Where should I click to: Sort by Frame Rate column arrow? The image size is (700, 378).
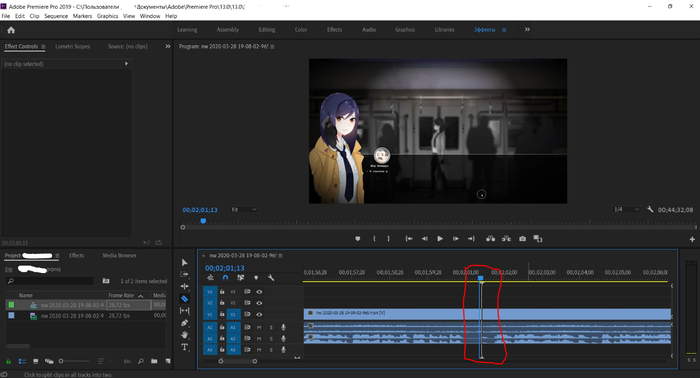coord(141,296)
